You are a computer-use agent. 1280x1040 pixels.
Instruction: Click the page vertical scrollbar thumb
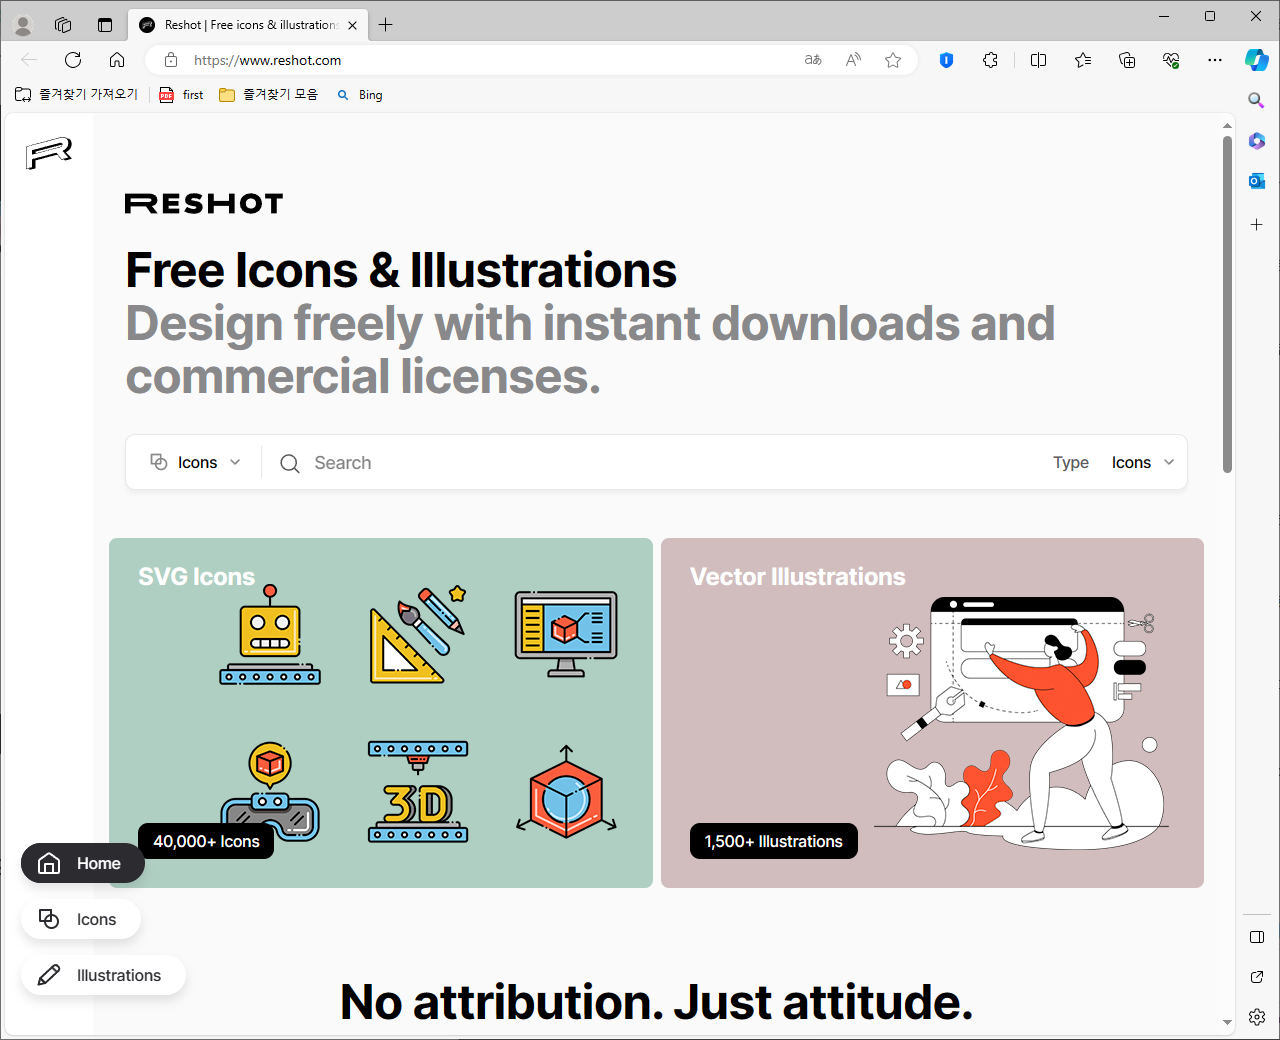coord(1227,304)
